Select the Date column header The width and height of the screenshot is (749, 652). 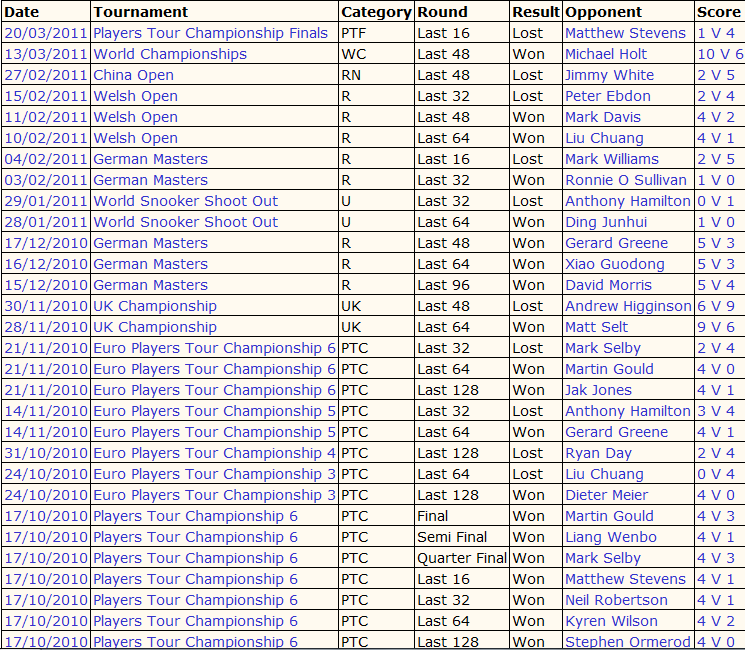coord(22,12)
